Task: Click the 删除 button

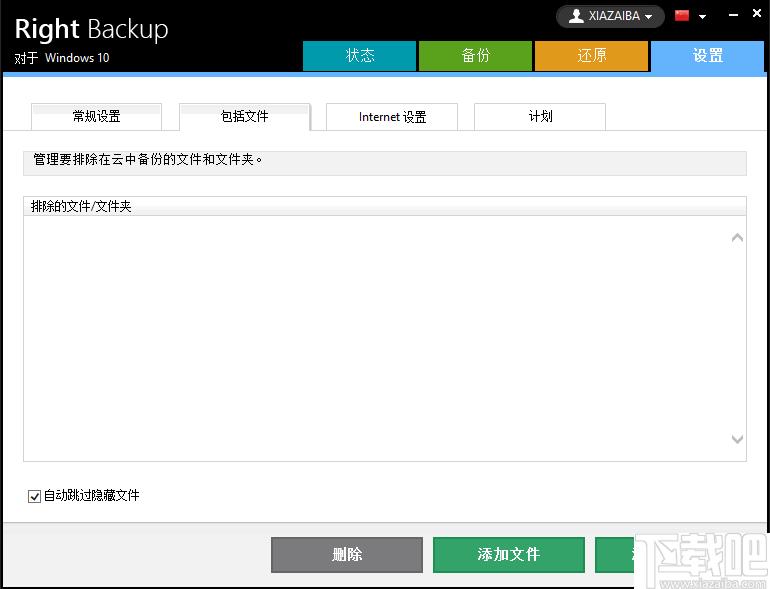Action: (x=347, y=555)
